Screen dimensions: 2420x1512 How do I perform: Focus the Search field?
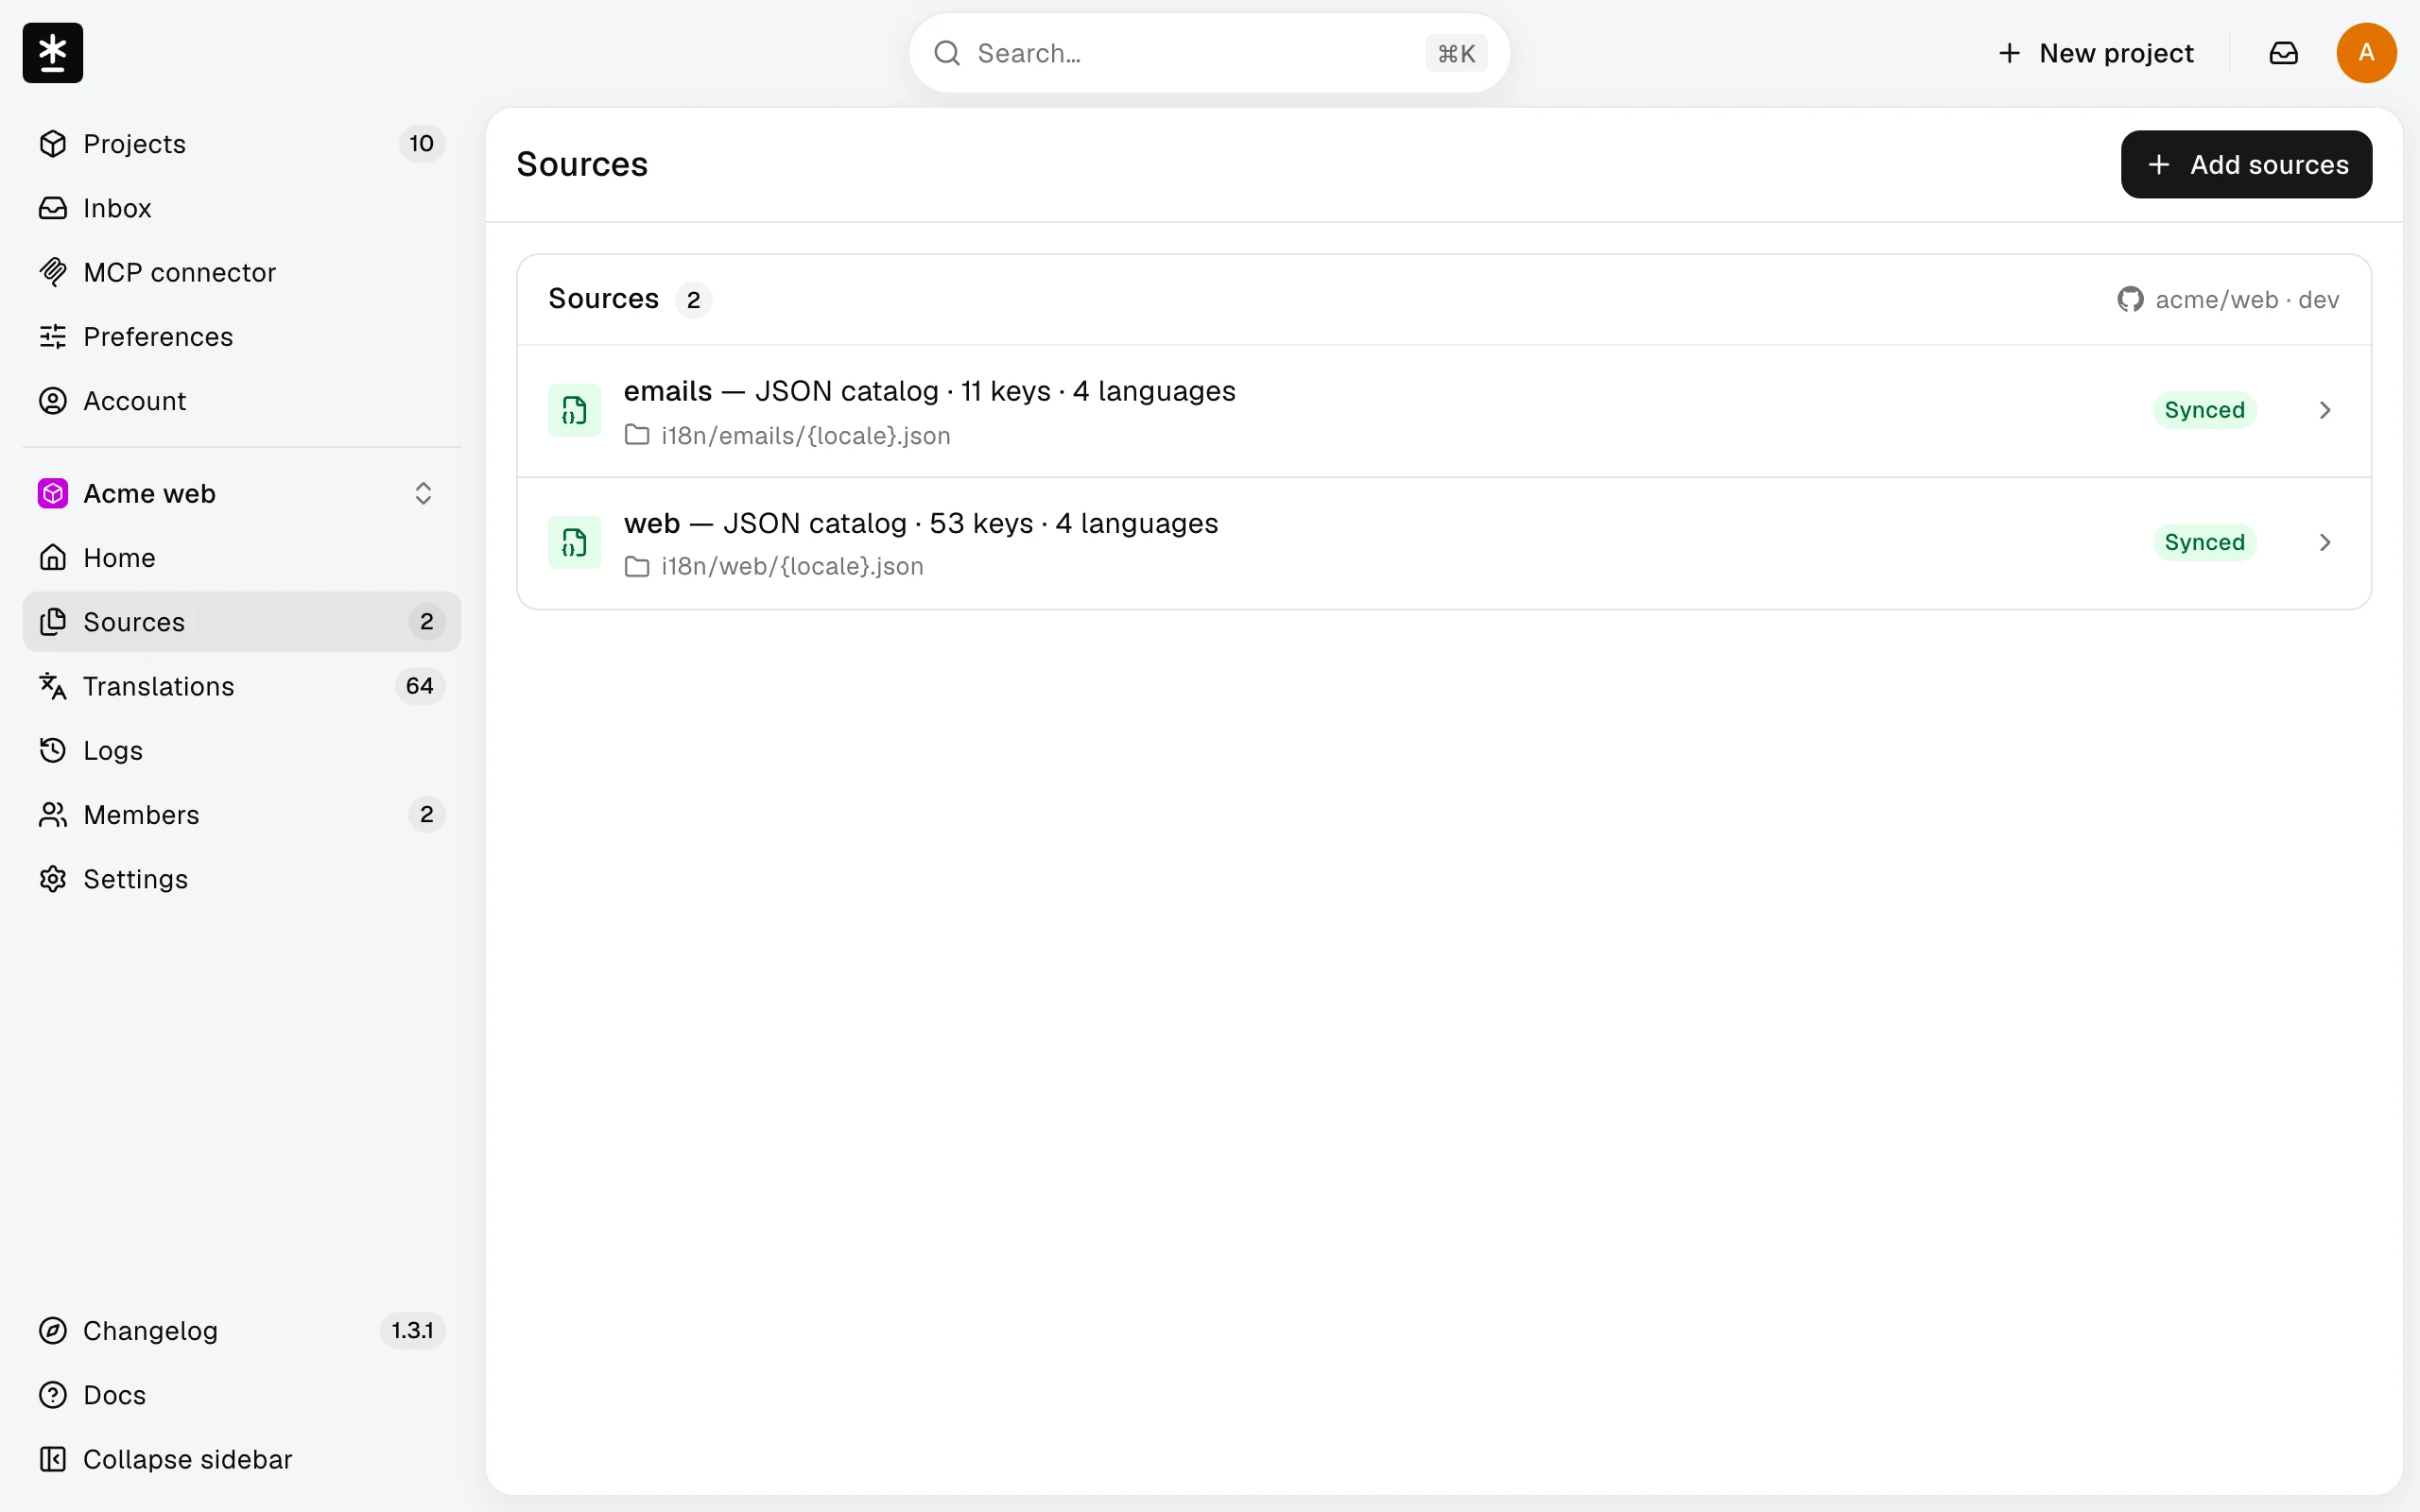(x=1209, y=53)
